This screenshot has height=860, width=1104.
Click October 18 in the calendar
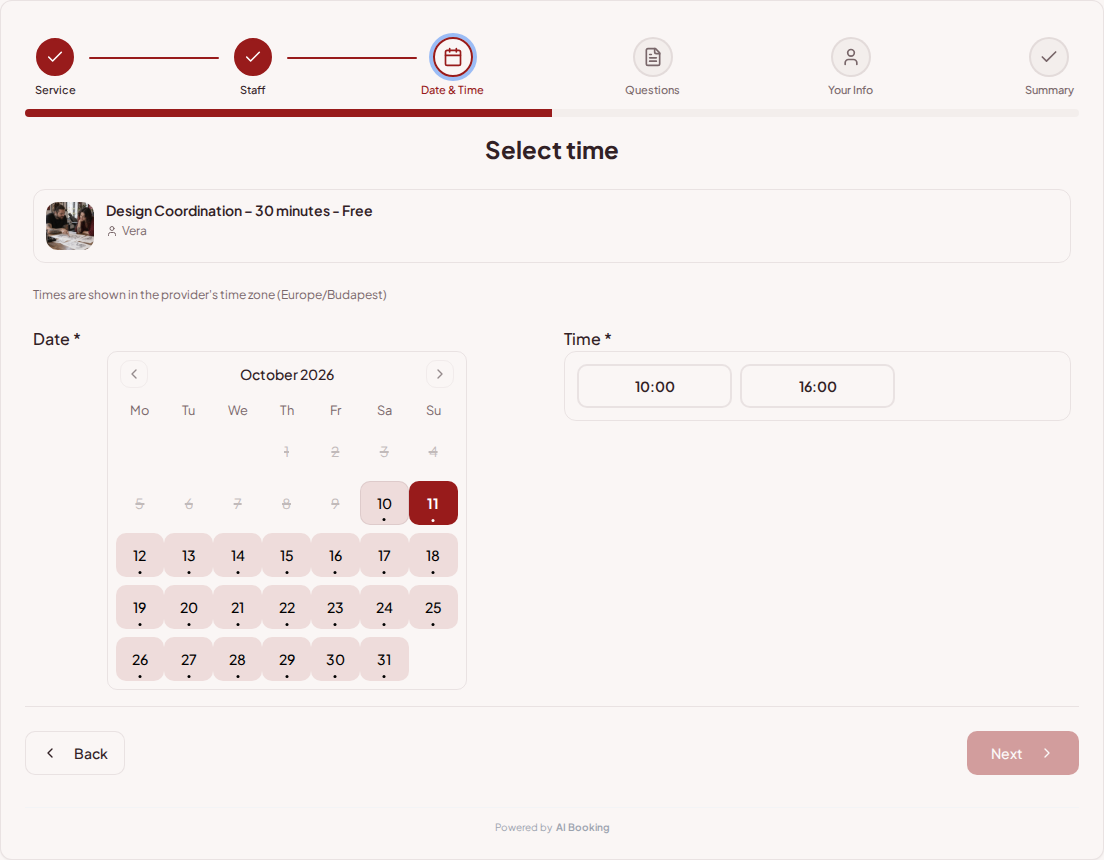(433, 555)
